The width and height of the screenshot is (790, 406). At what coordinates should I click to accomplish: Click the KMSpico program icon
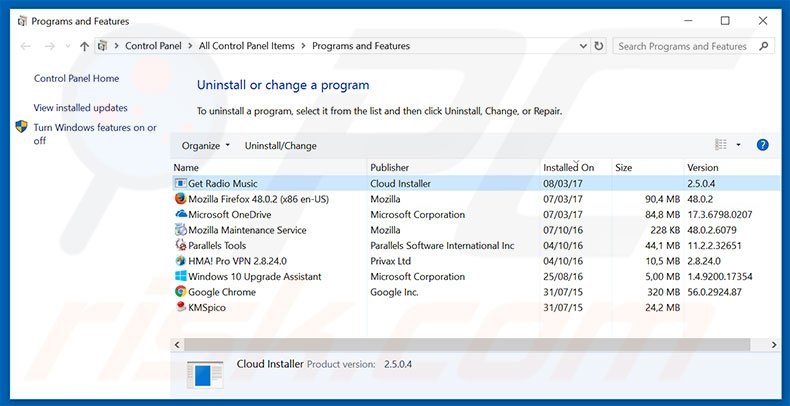[180, 308]
